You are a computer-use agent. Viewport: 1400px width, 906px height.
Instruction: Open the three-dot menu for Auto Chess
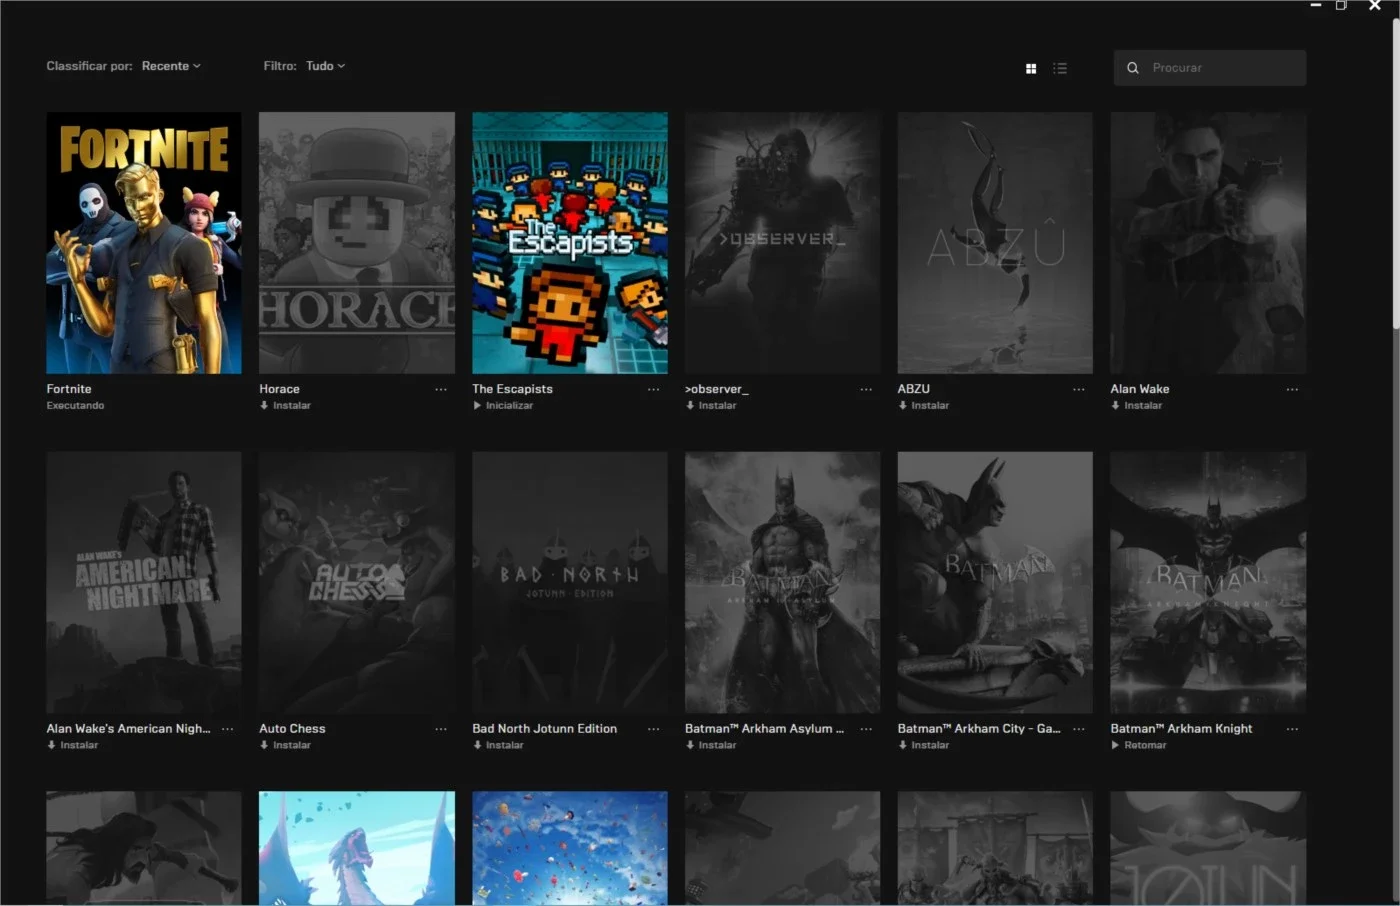441,729
